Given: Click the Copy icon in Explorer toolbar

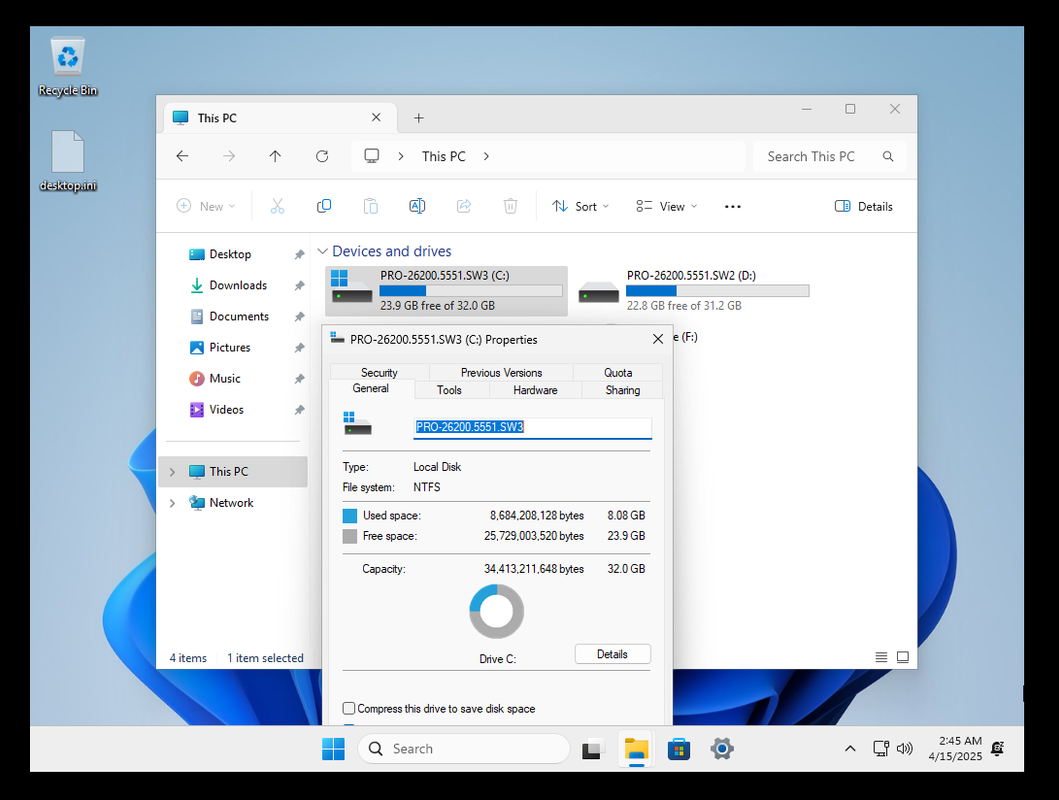Looking at the screenshot, I should pos(324,206).
